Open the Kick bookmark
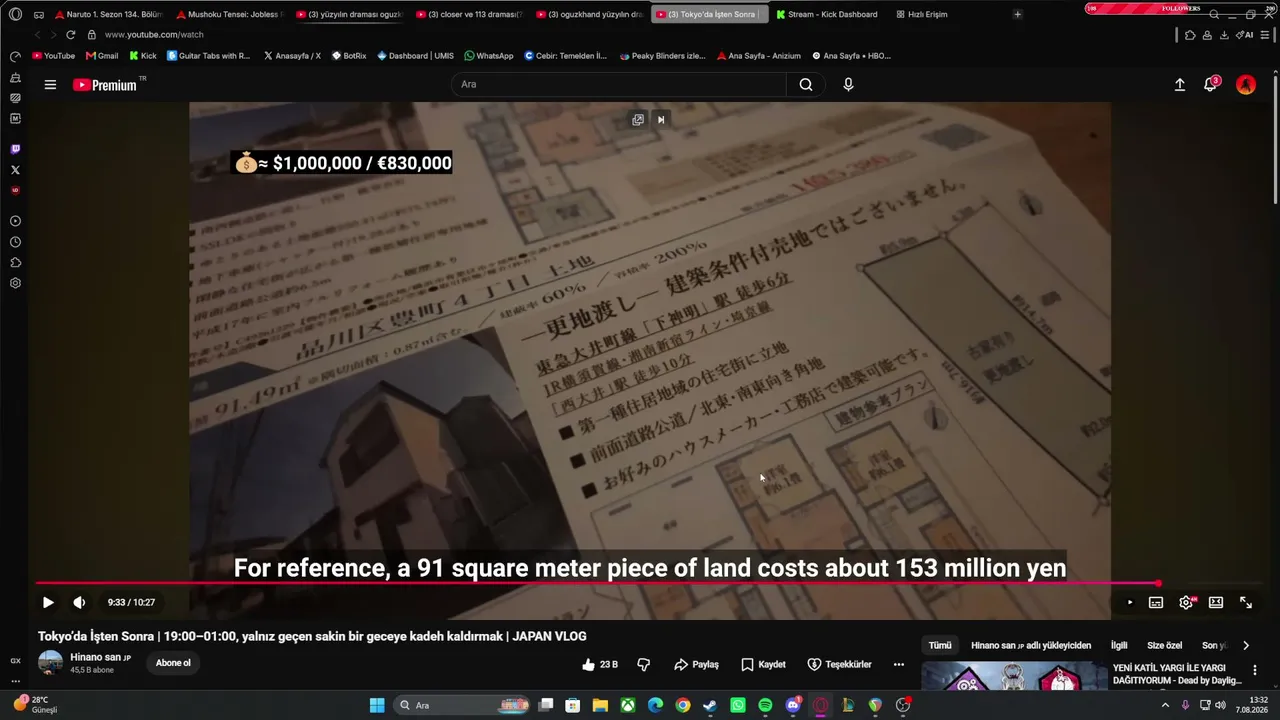This screenshot has height=720, width=1280. pos(143,56)
